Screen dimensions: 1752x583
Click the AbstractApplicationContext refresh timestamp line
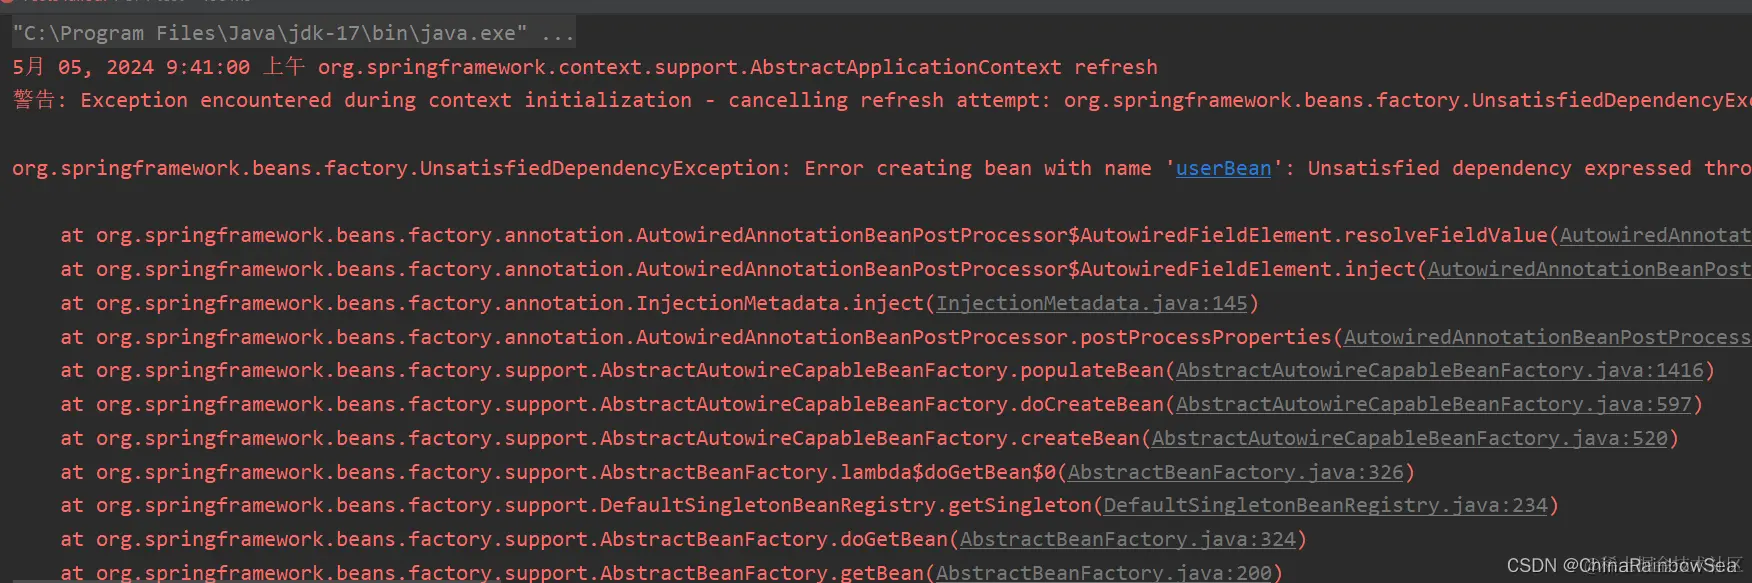[585, 67]
